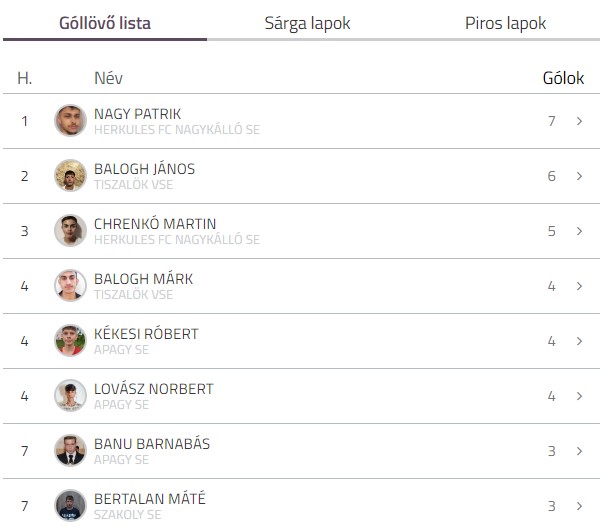Viewport: 600px width, 530px height.
Task: Switch to the Piros lapok tab
Action: [x=505, y=23]
